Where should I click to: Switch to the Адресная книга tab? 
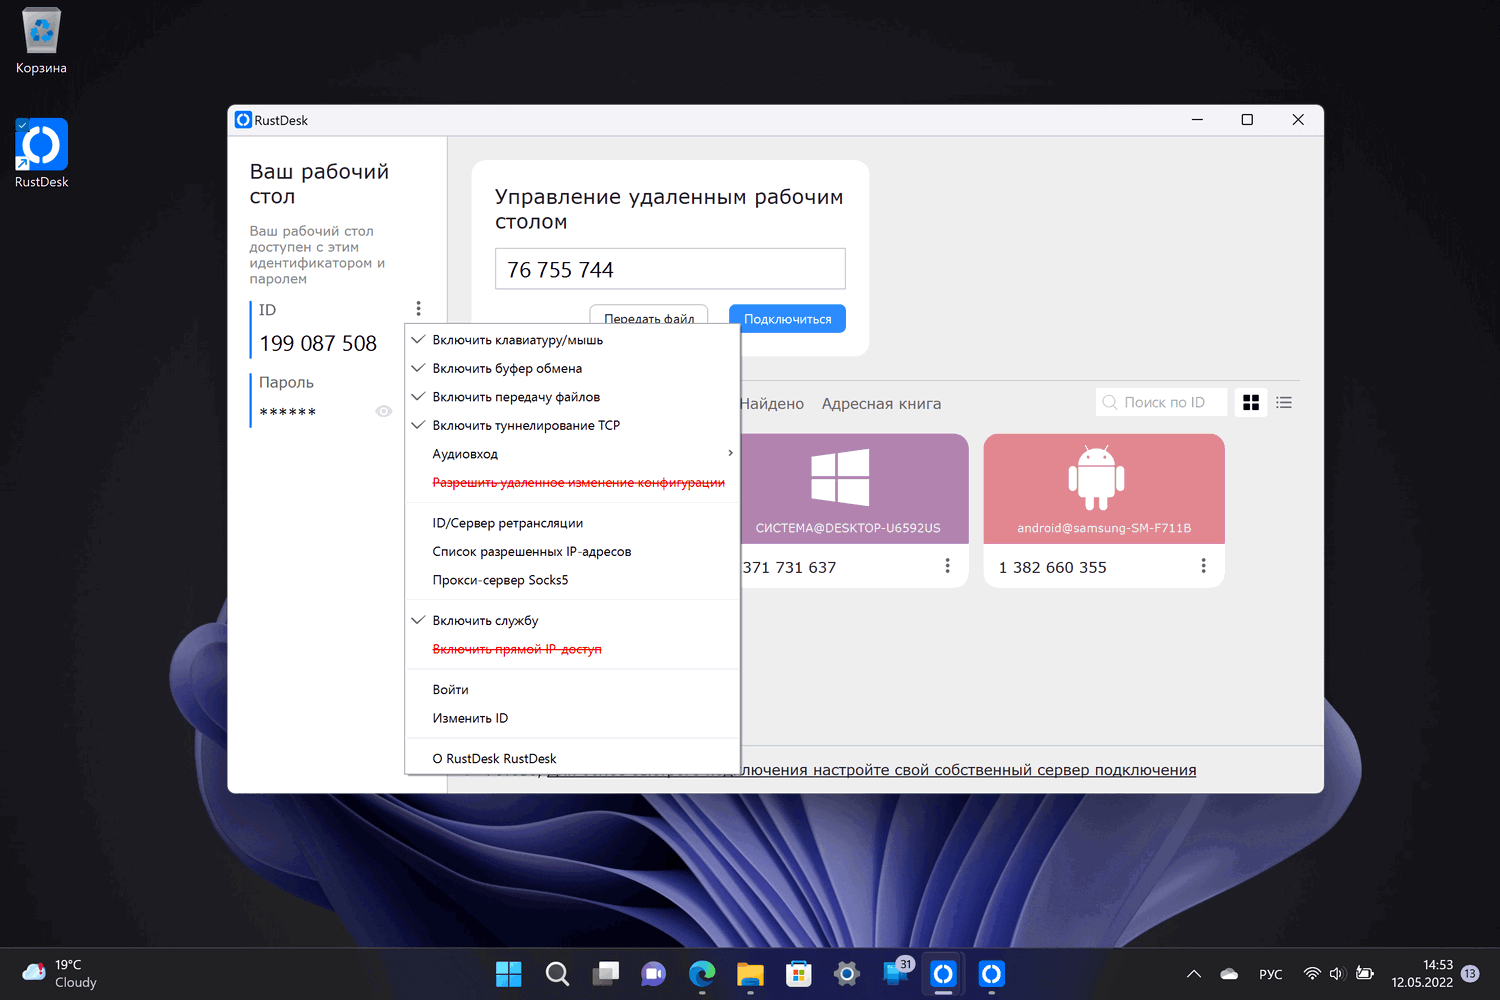coord(881,404)
